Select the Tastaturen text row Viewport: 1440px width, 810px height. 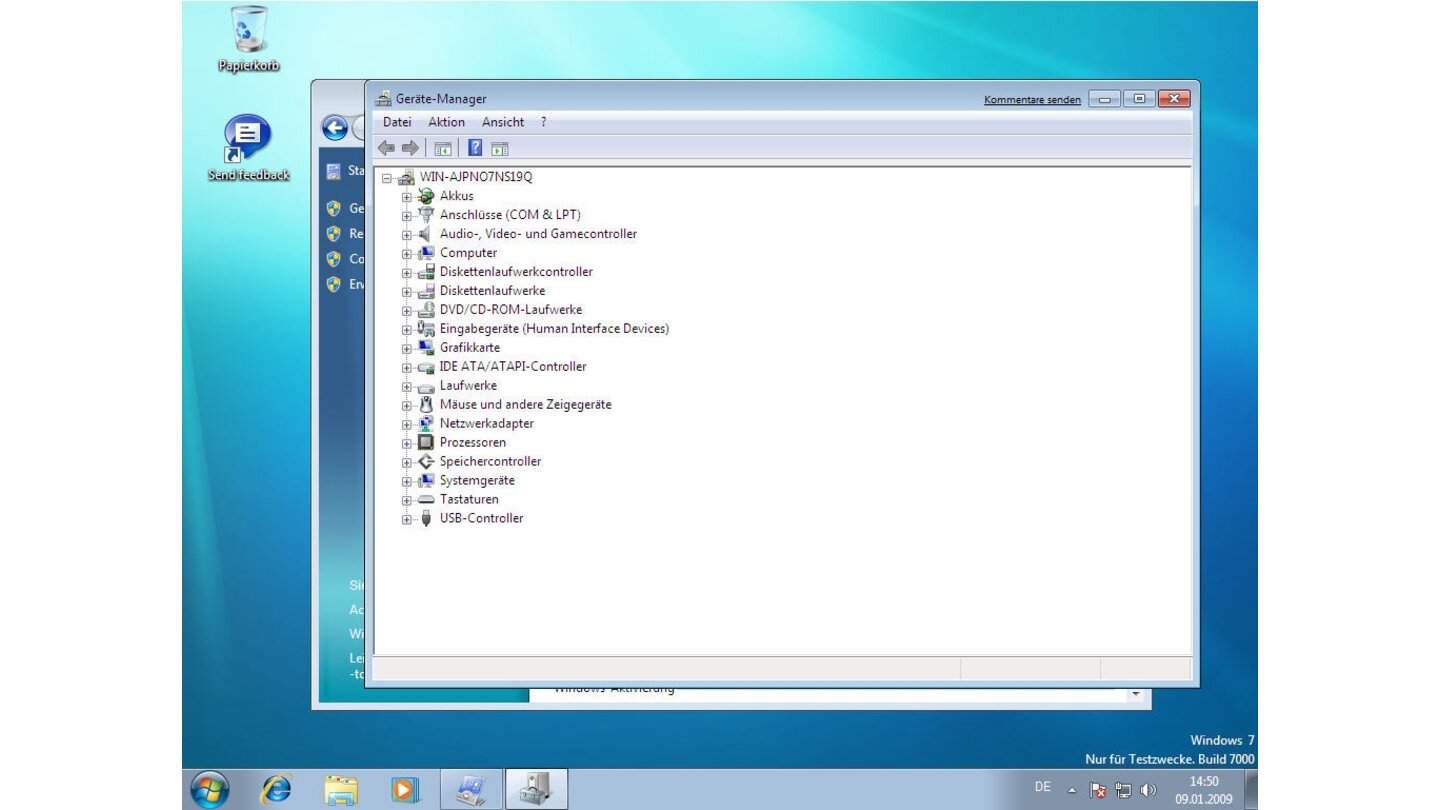(469, 500)
